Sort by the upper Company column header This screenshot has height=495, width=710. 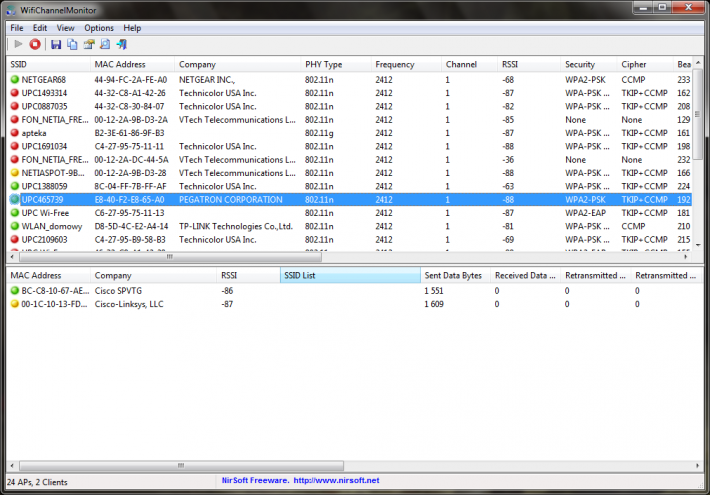(238, 64)
